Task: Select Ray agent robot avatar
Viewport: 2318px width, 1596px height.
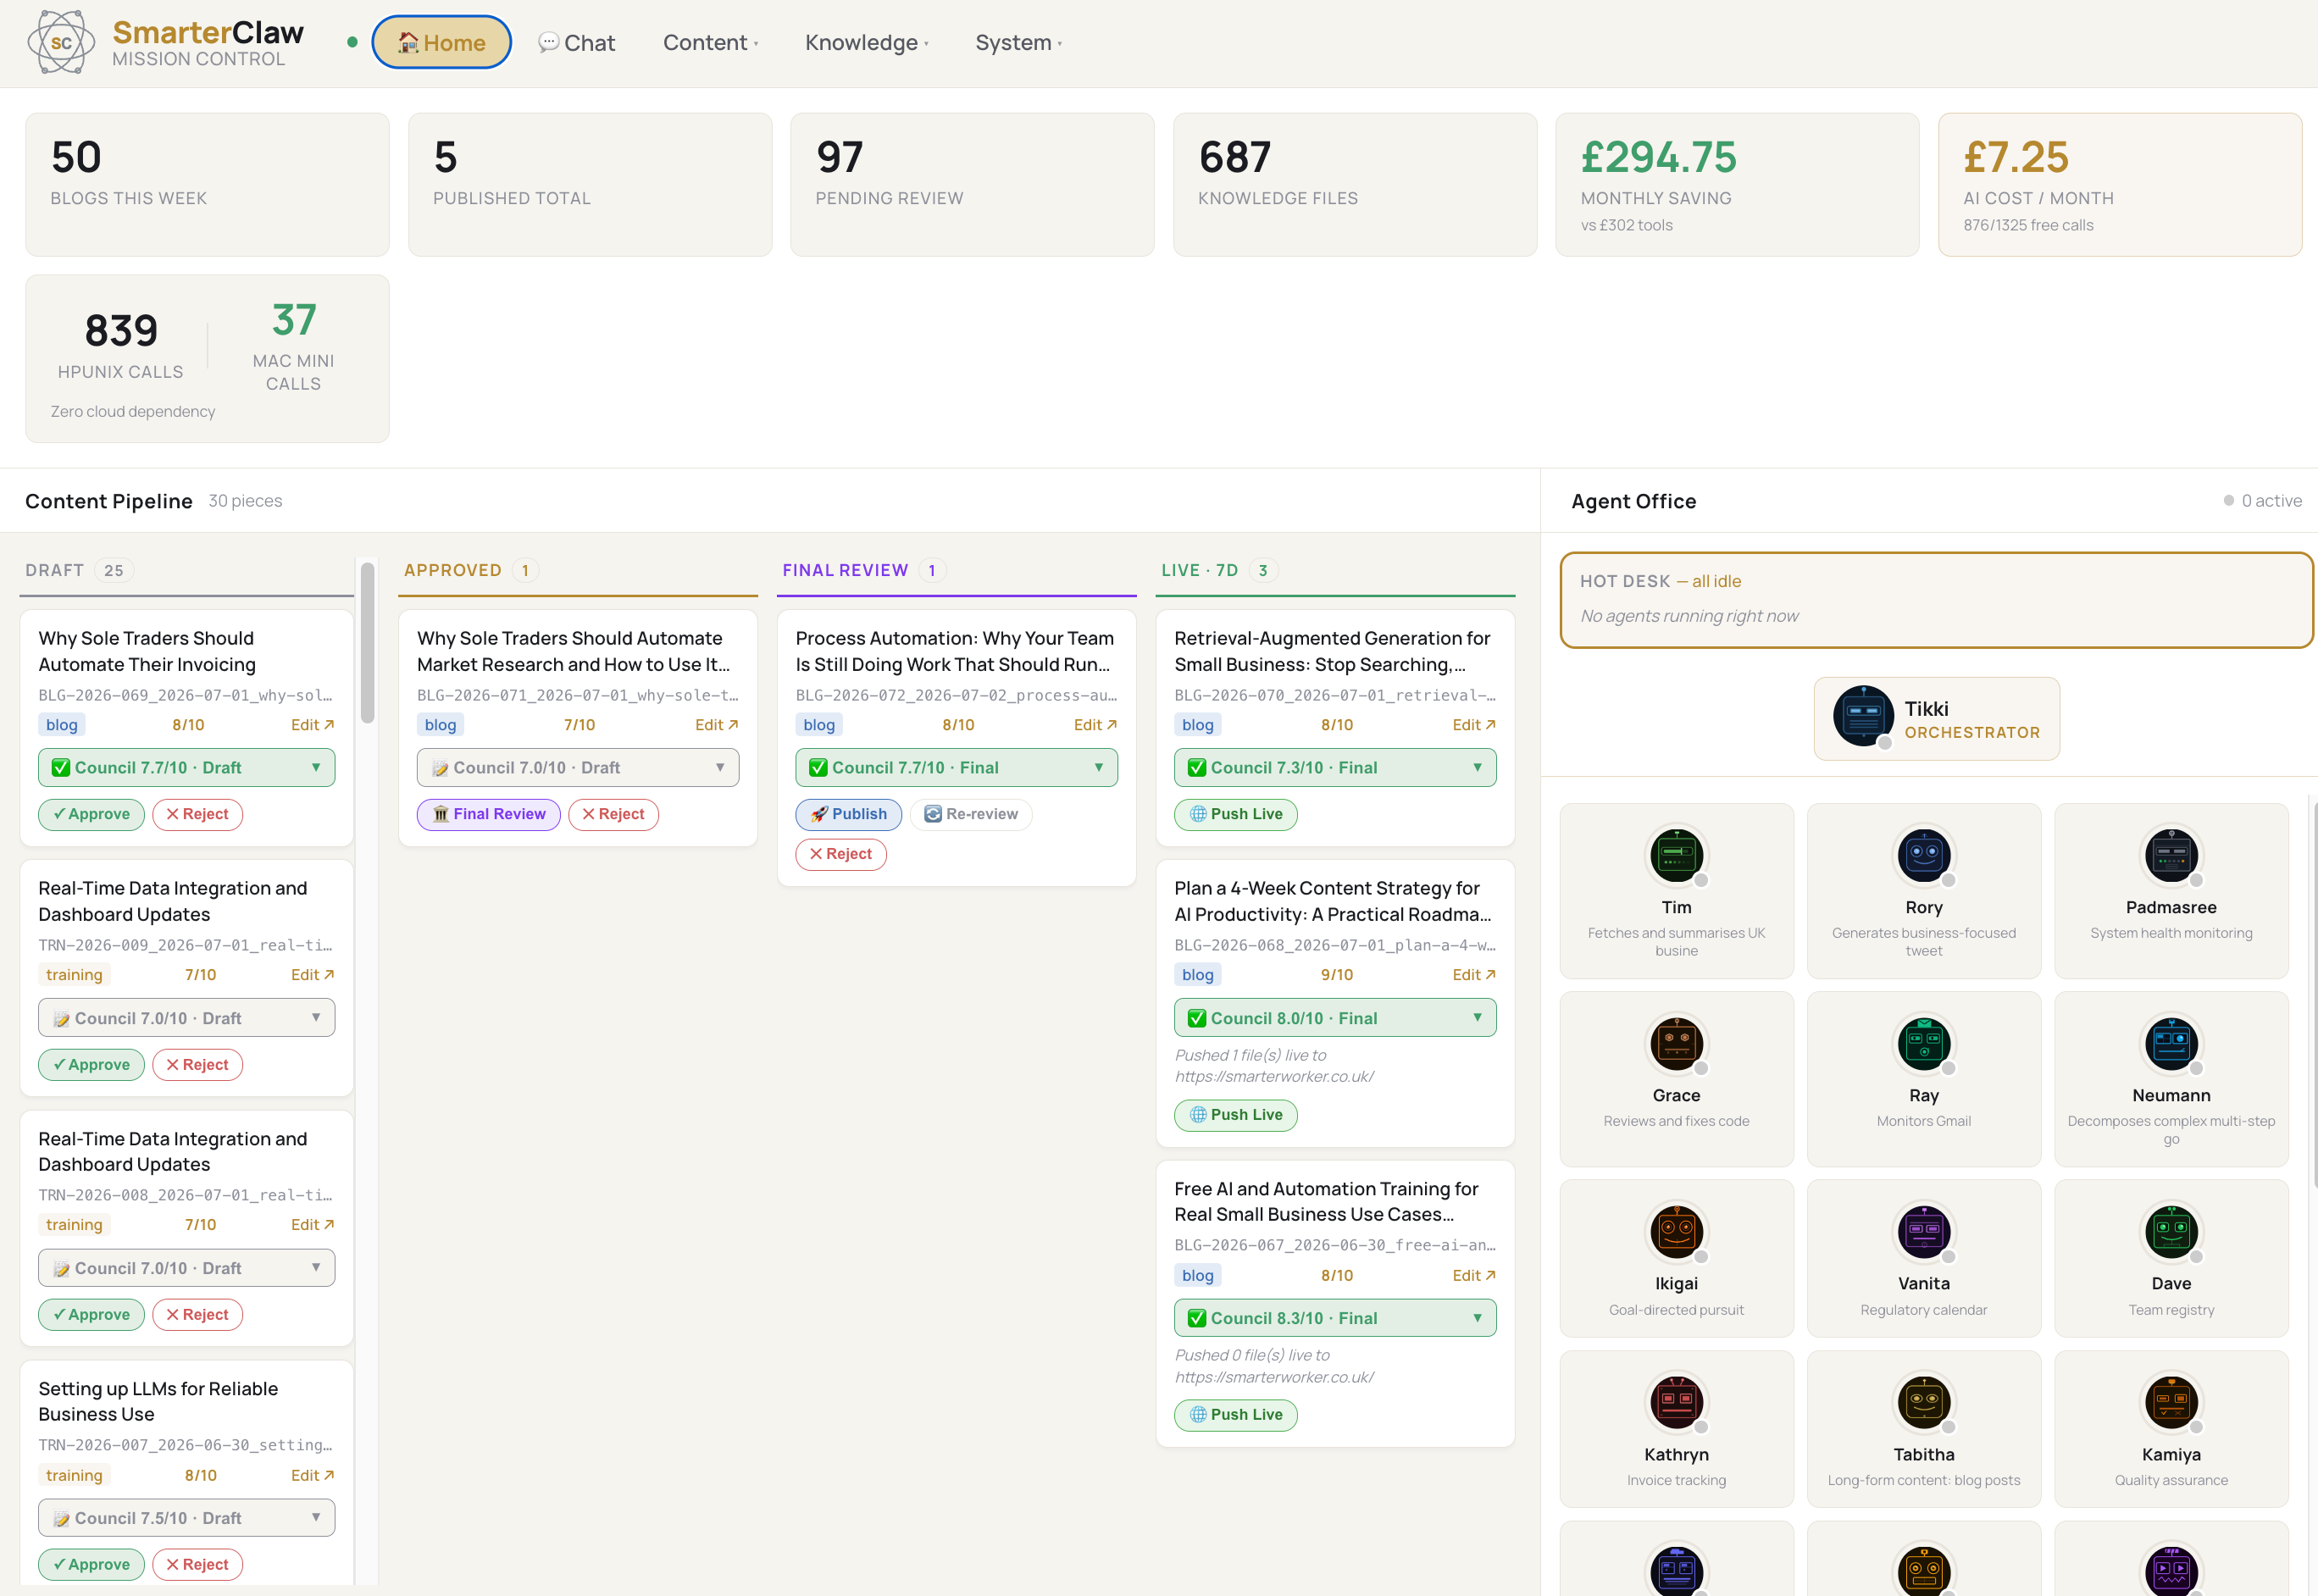Action: pyautogui.click(x=1923, y=1043)
